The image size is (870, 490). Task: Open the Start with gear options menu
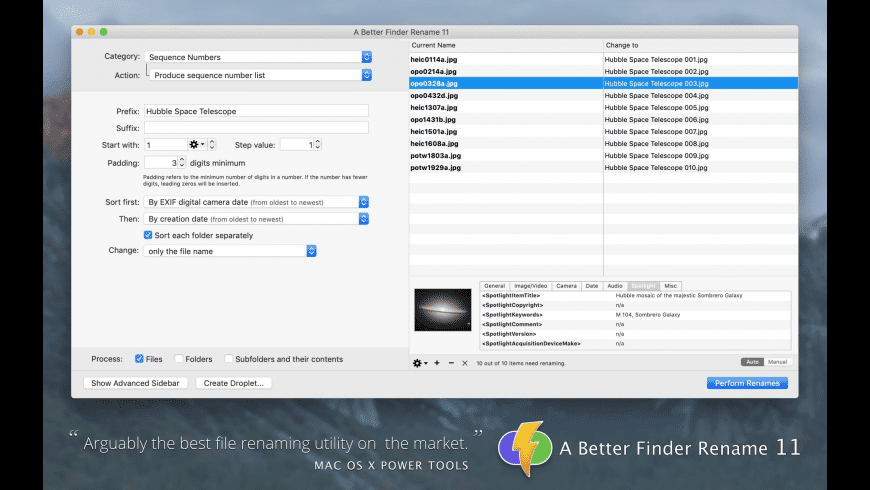click(196, 144)
